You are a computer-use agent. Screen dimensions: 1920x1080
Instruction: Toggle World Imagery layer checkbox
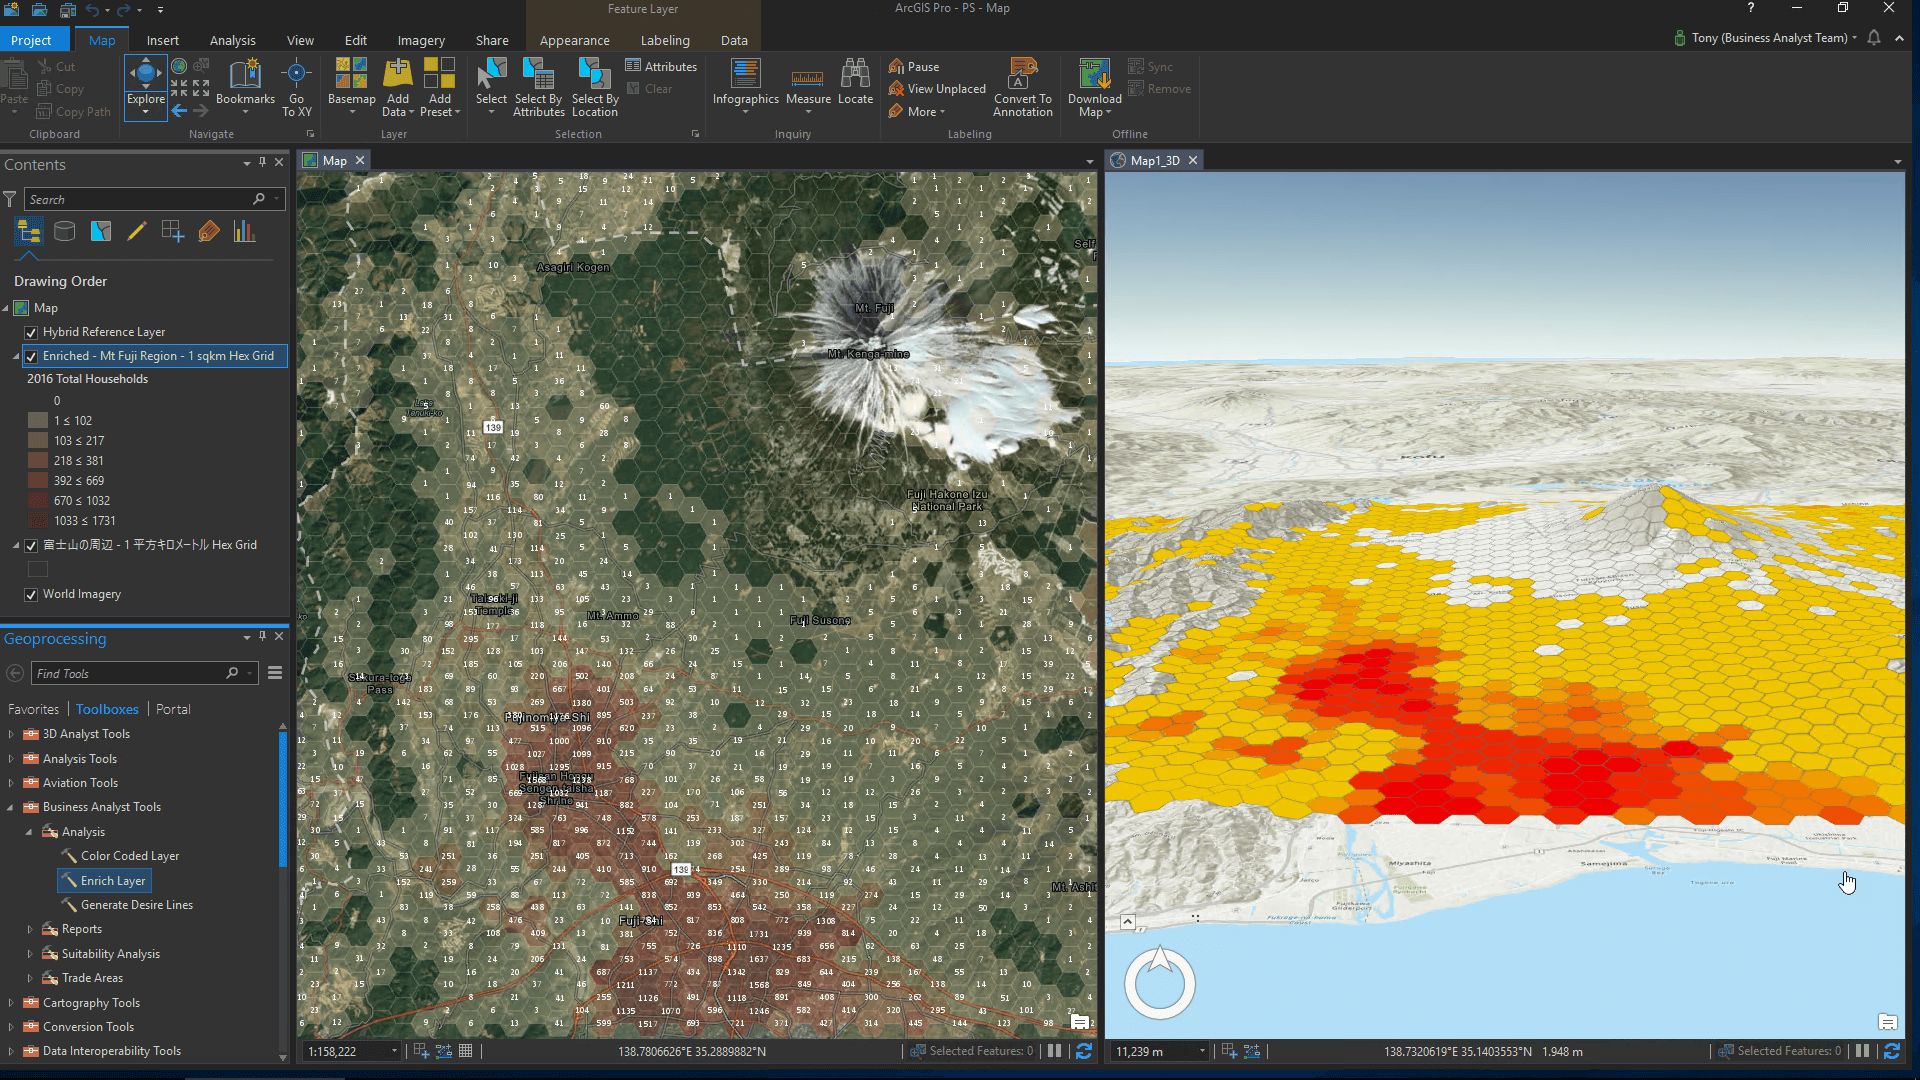(31, 595)
